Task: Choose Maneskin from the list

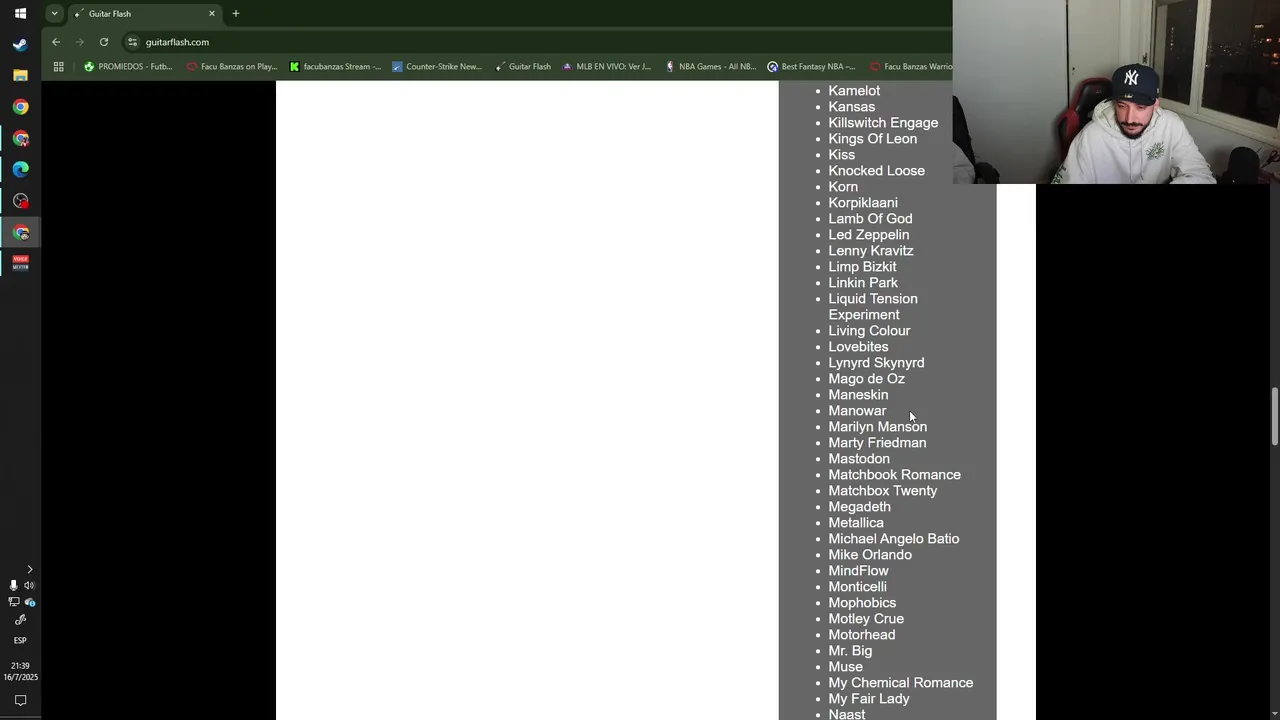Action: pos(858,395)
